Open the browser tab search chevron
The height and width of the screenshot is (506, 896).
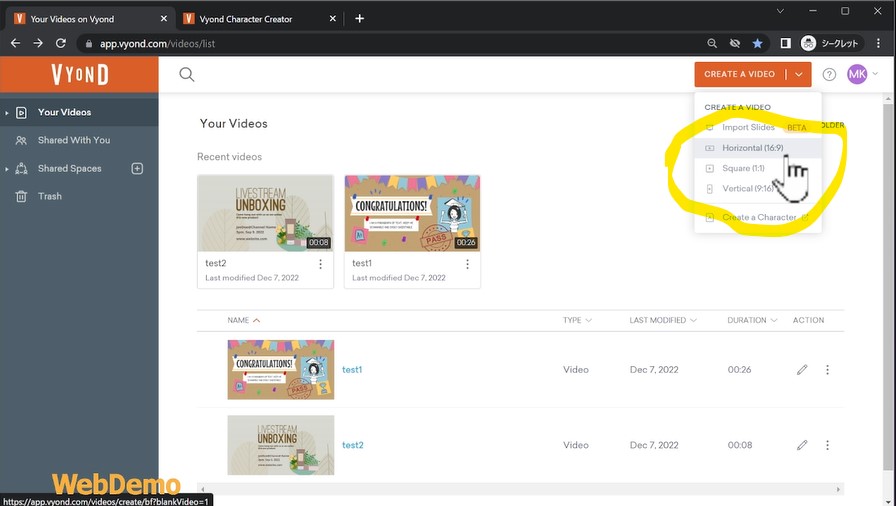pyautogui.click(x=780, y=11)
